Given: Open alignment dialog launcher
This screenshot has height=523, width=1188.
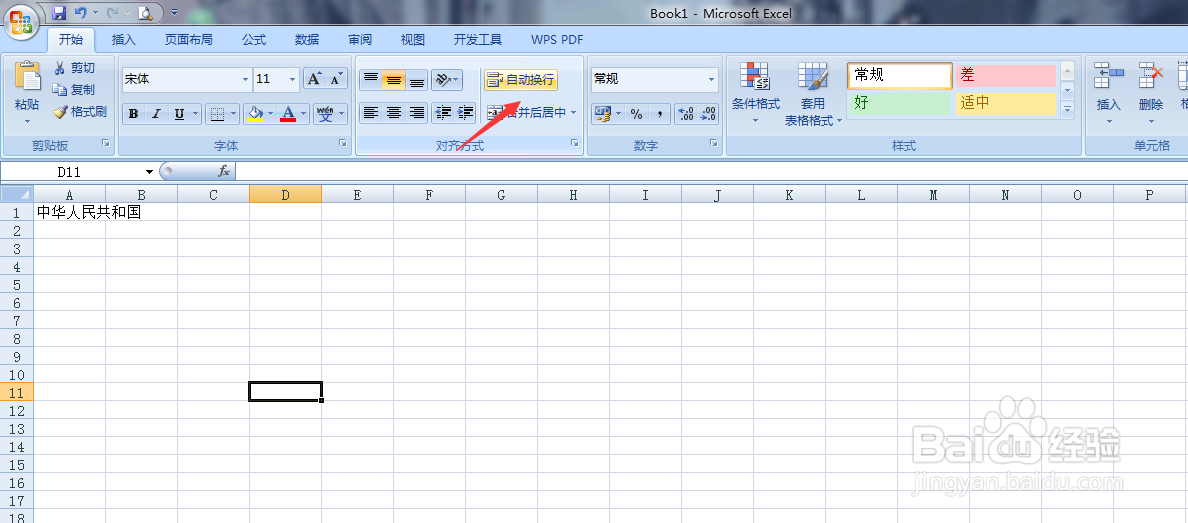Looking at the screenshot, I should [x=574, y=142].
